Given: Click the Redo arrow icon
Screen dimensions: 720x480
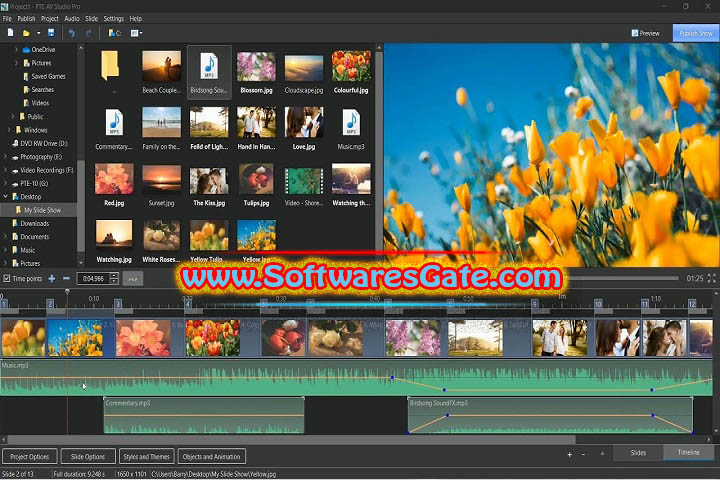Looking at the screenshot, I should coord(88,33).
